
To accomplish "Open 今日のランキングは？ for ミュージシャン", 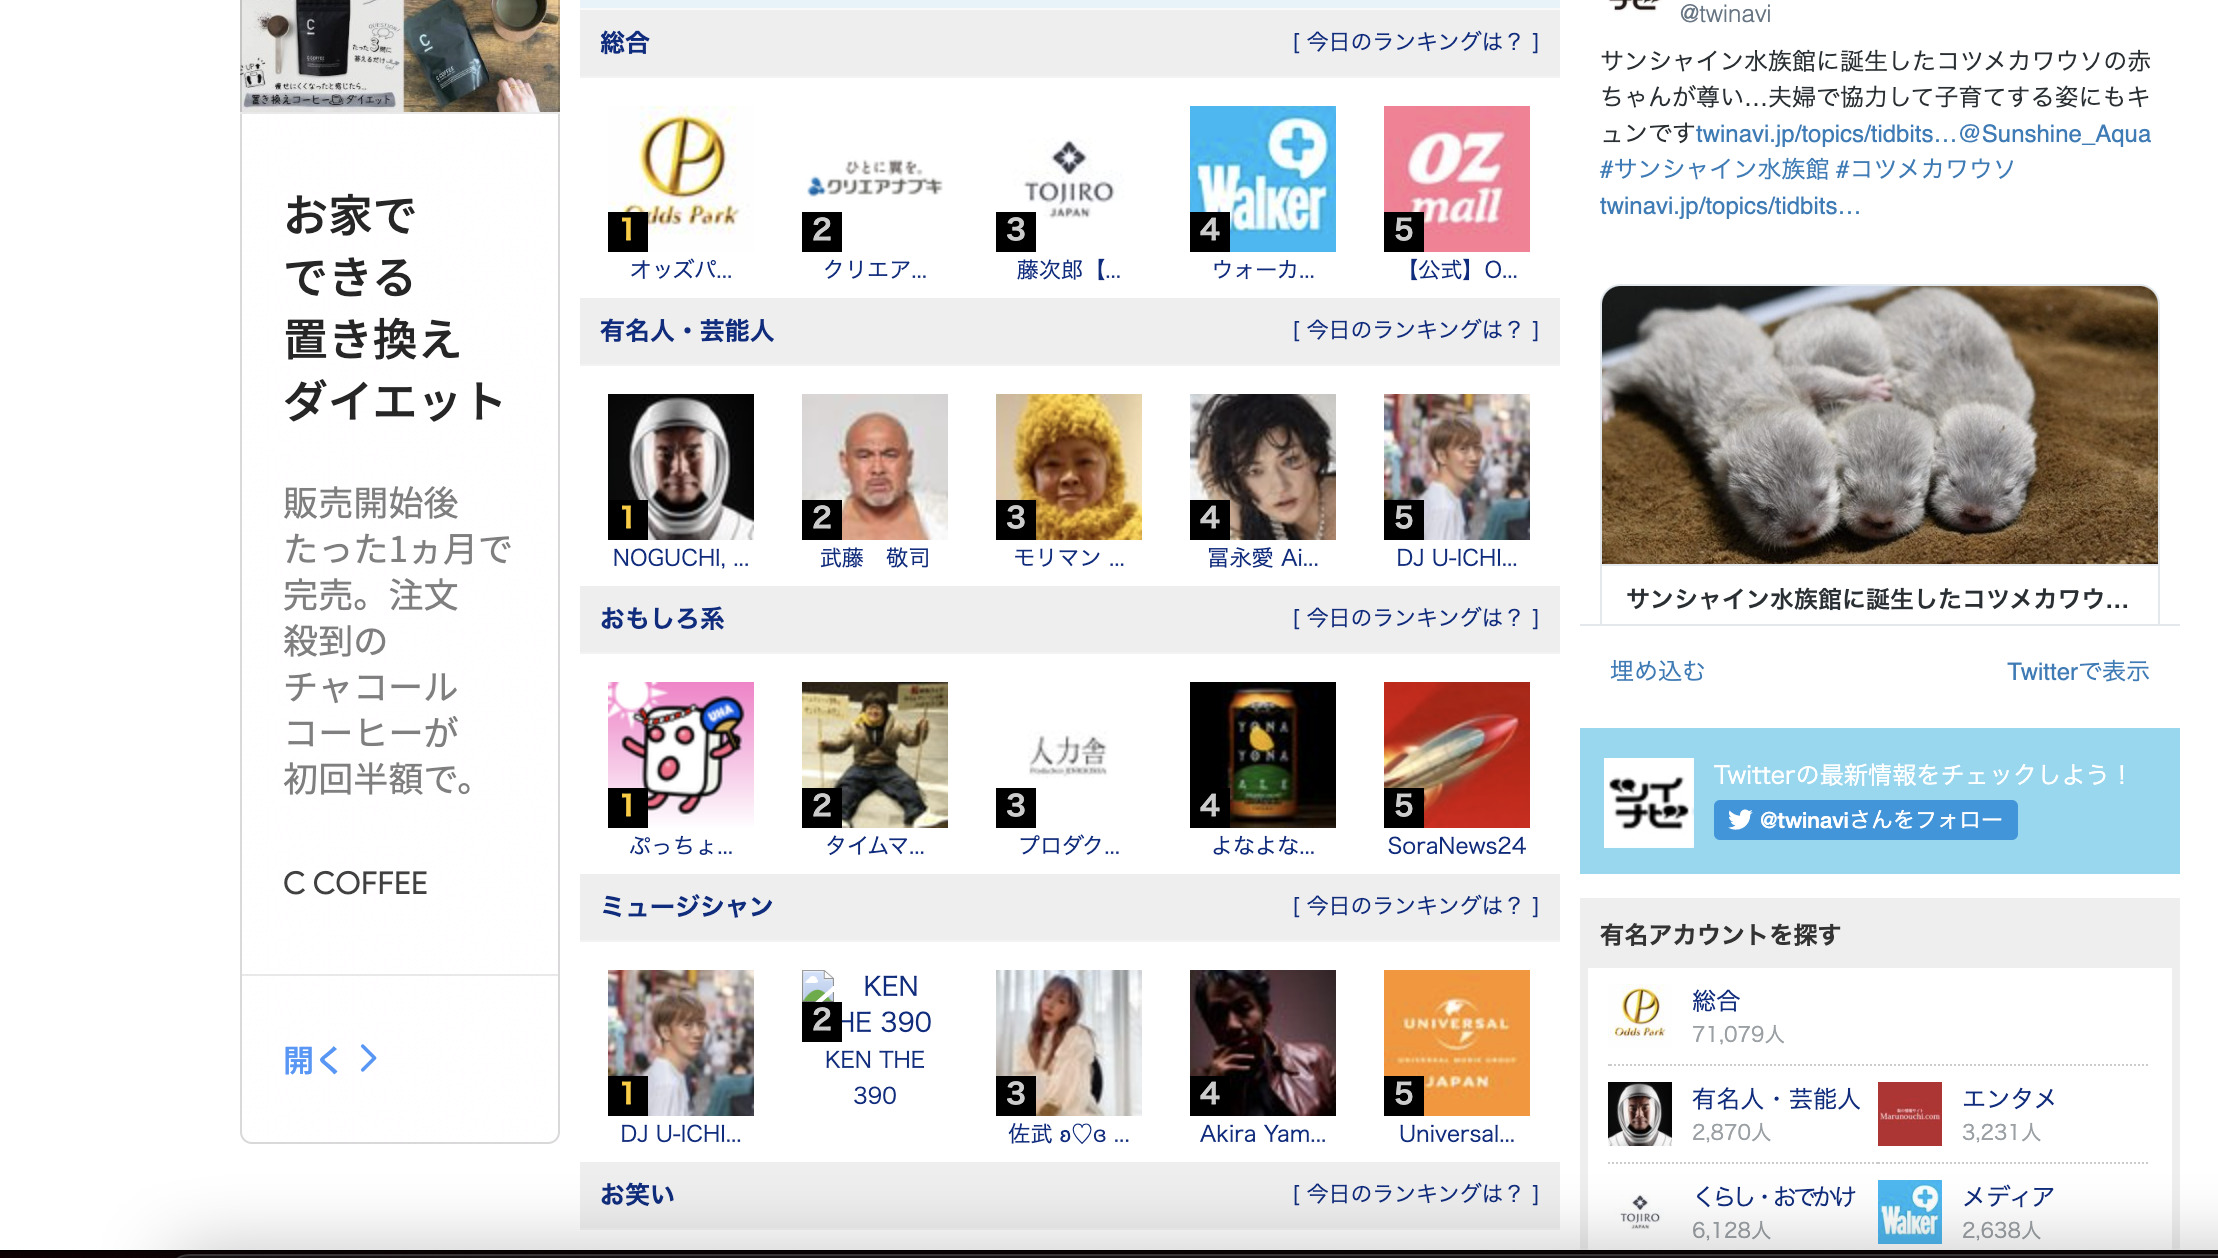I will click(x=1415, y=906).
